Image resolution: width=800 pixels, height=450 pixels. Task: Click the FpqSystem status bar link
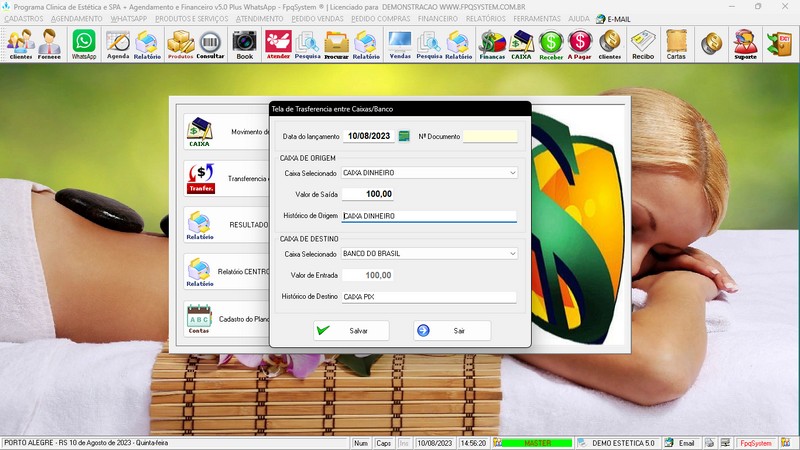click(756, 443)
